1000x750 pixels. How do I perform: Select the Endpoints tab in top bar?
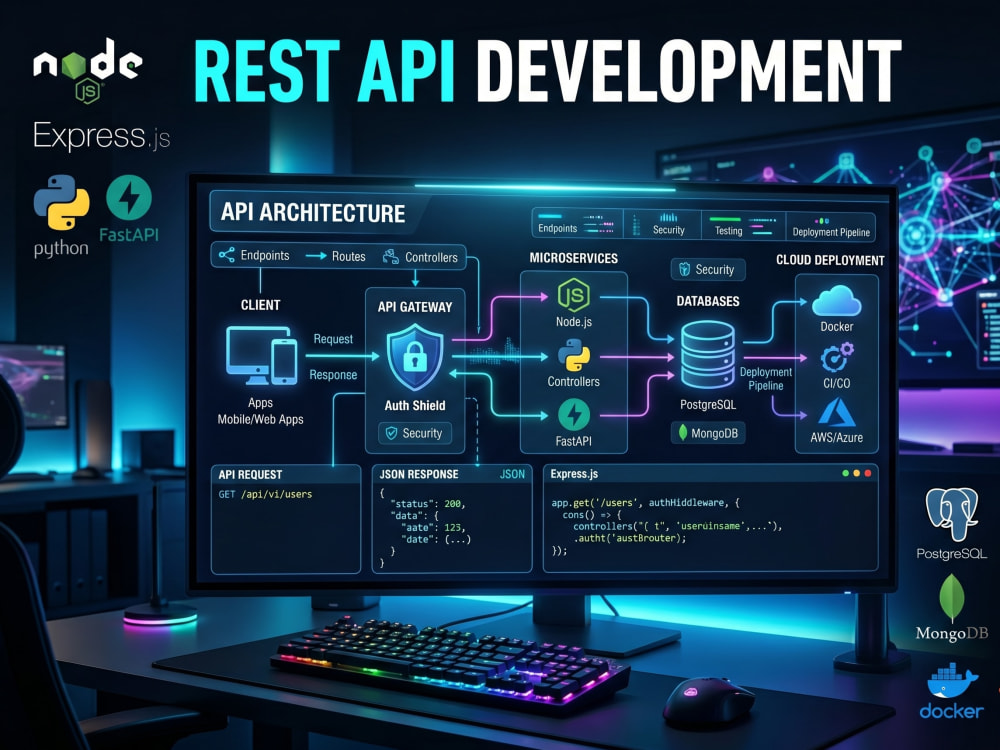pos(576,224)
